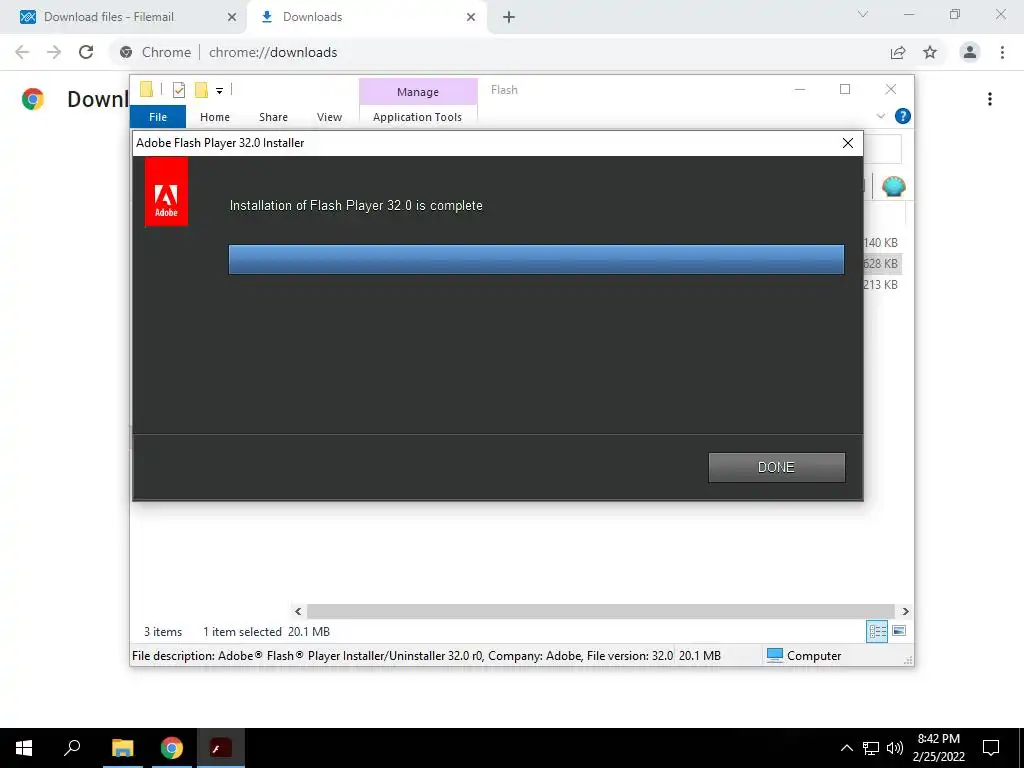This screenshot has height=768, width=1024.
Task: Click the seashell icon in Explorer
Action: click(893, 187)
